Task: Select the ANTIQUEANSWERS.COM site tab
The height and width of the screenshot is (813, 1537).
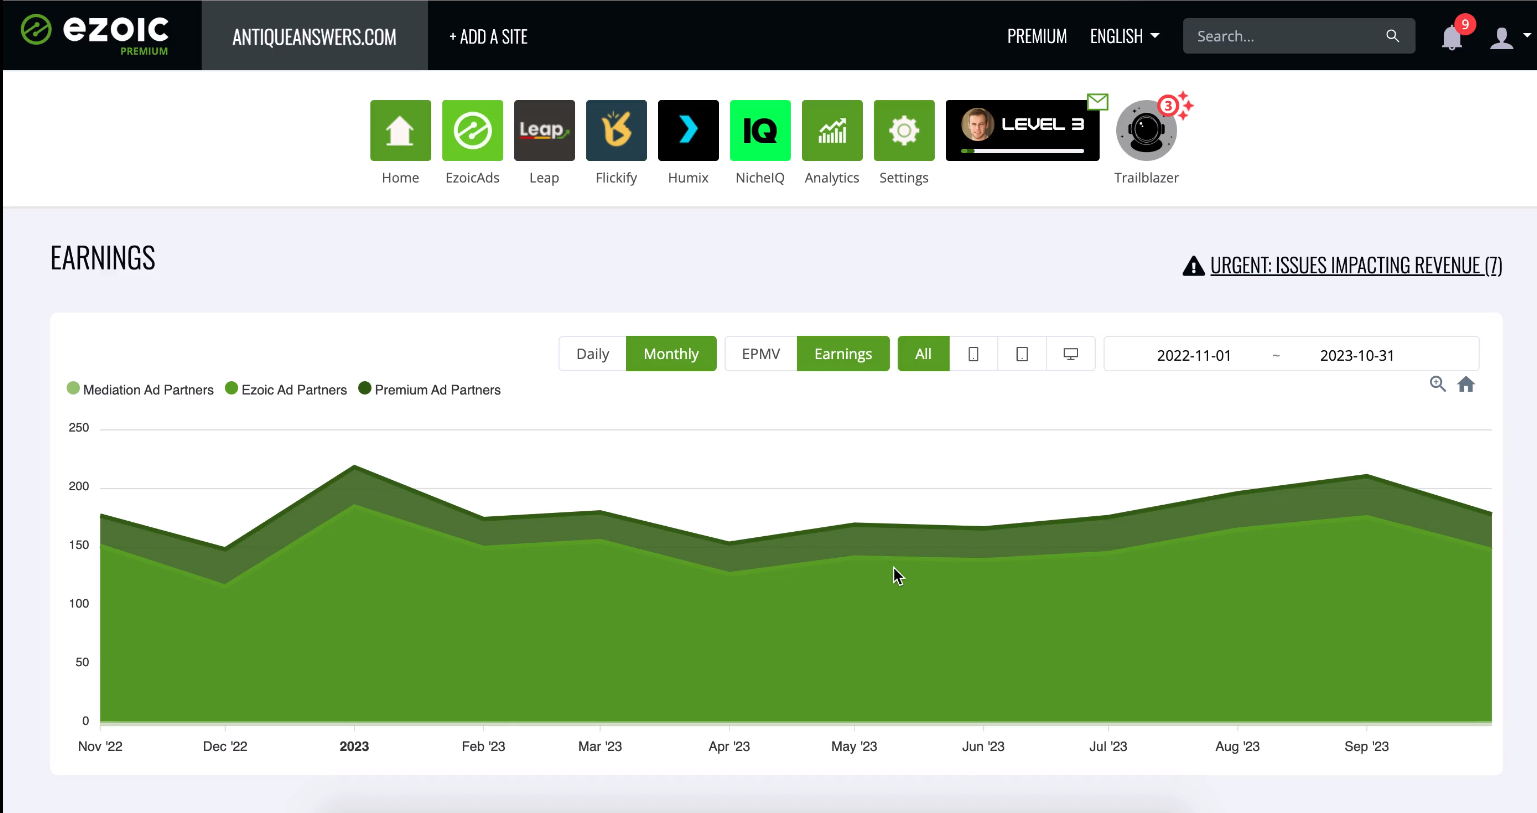Action: tap(315, 36)
